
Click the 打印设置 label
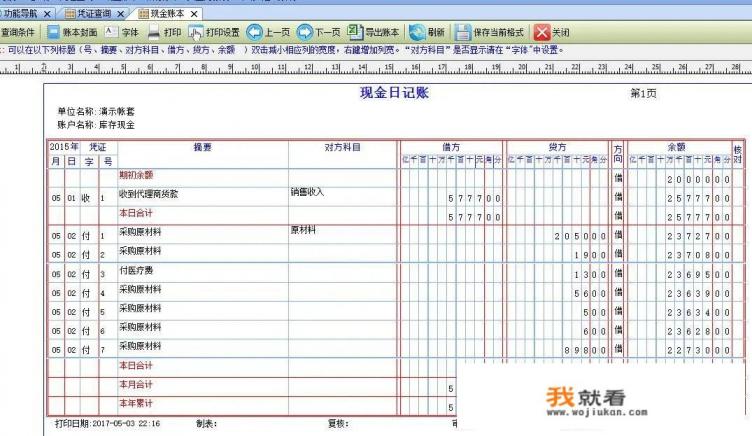223,32
